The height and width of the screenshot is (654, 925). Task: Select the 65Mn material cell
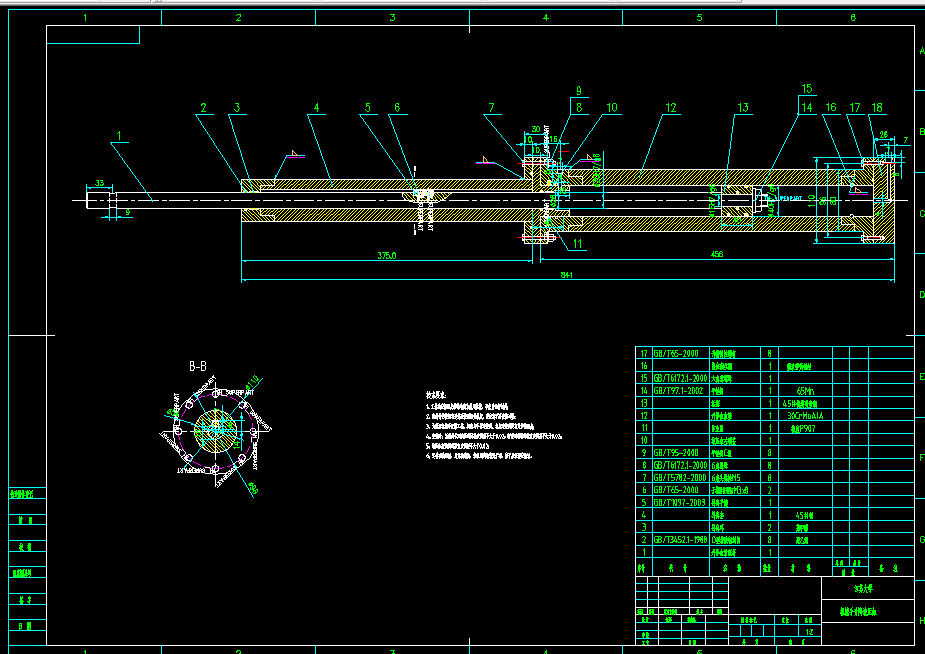(805, 391)
